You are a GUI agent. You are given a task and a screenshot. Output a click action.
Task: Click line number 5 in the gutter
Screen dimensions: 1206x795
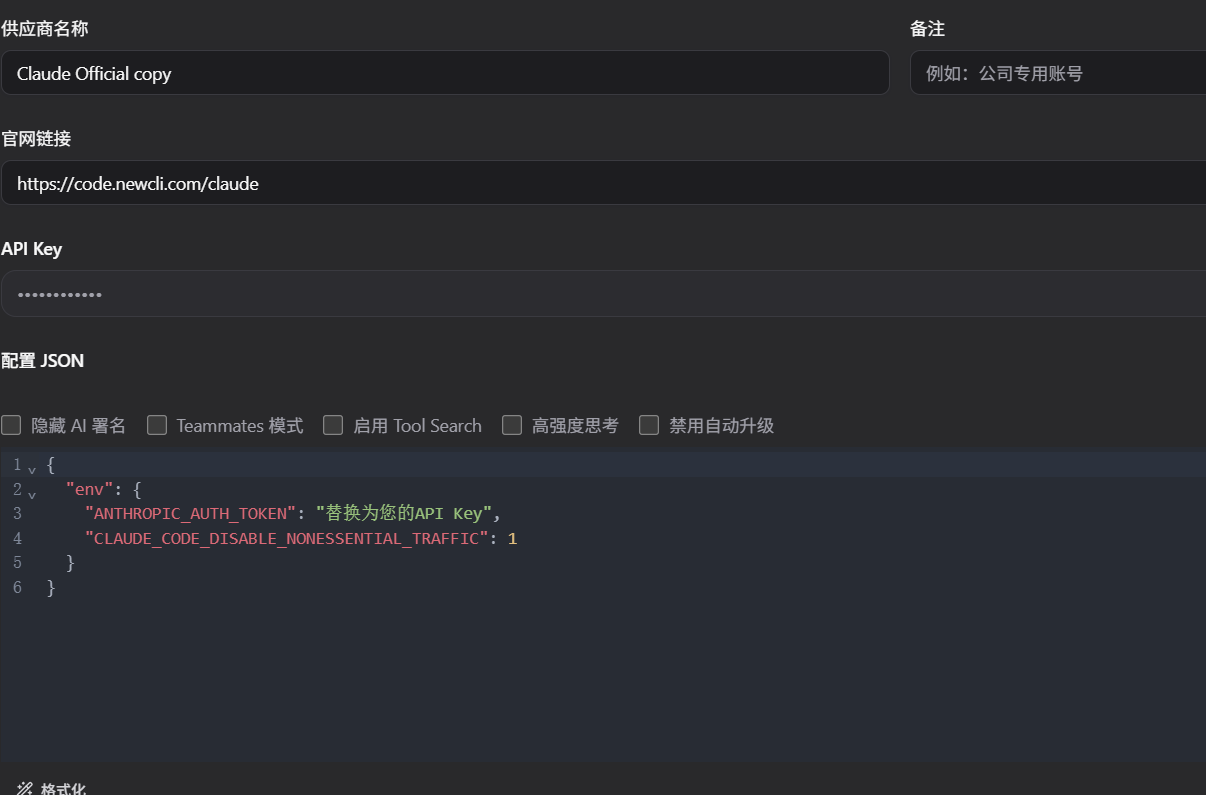click(x=17, y=563)
